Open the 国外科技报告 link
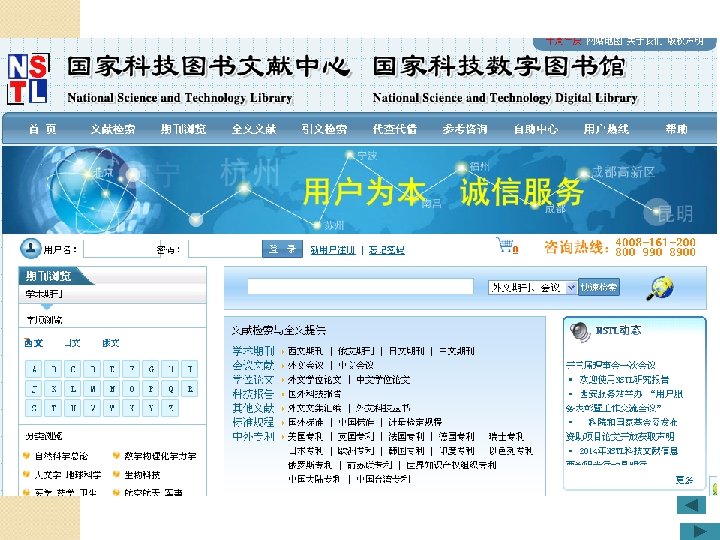This screenshot has width=720, height=540. (315, 394)
